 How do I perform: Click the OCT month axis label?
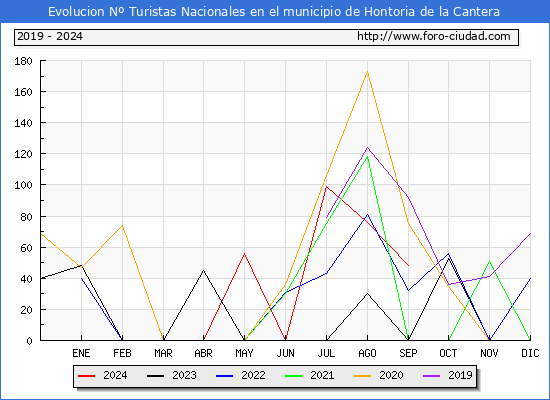coord(448,353)
